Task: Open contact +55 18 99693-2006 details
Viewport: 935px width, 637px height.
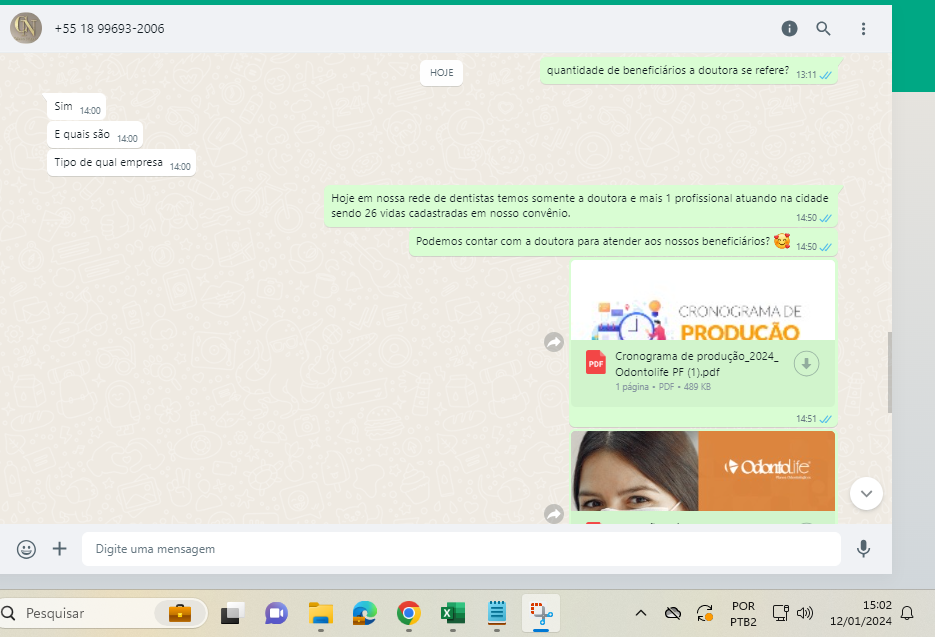Action: [110, 29]
